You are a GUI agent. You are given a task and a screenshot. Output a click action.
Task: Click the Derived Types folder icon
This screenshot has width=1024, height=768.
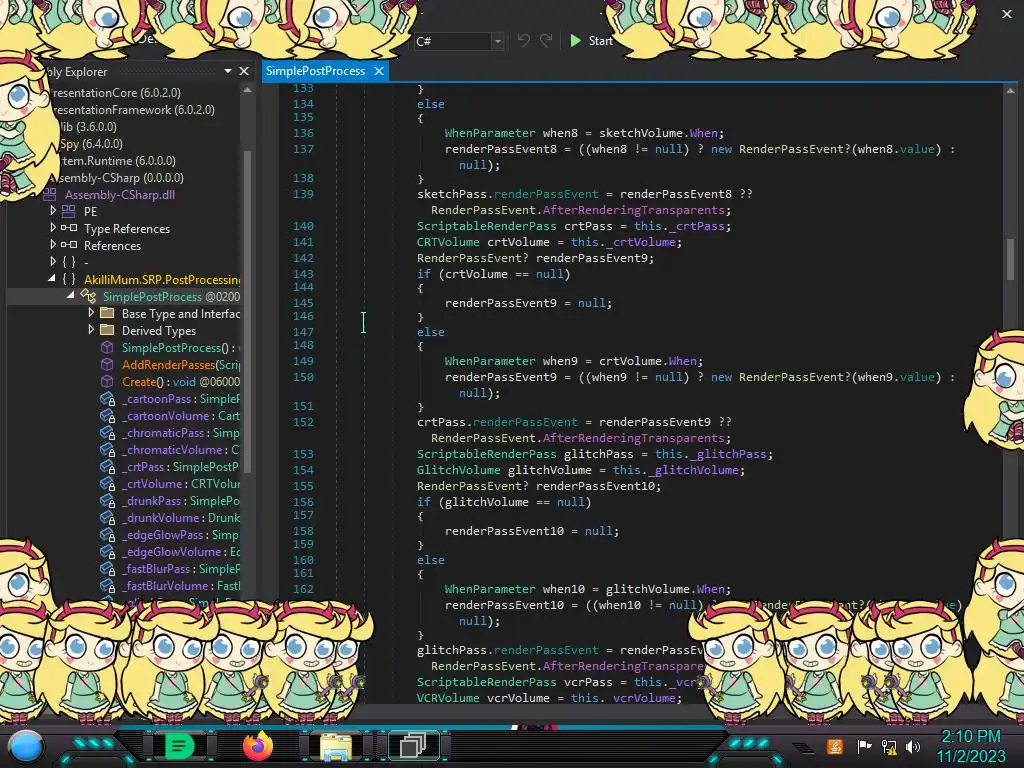click(107, 330)
